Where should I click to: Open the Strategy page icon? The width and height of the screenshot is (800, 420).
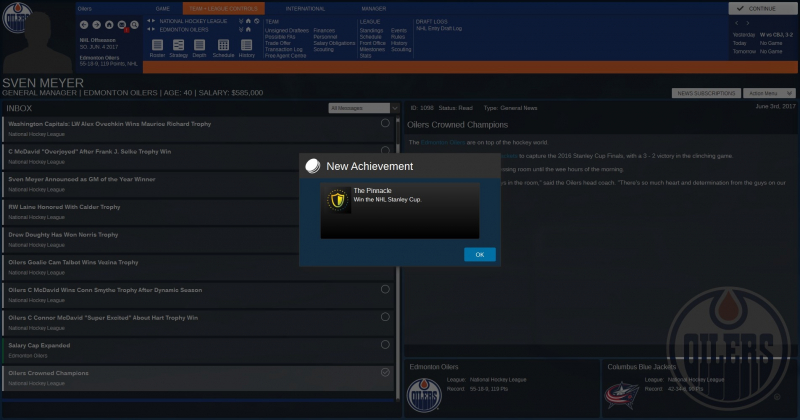pyautogui.click(x=178, y=45)
